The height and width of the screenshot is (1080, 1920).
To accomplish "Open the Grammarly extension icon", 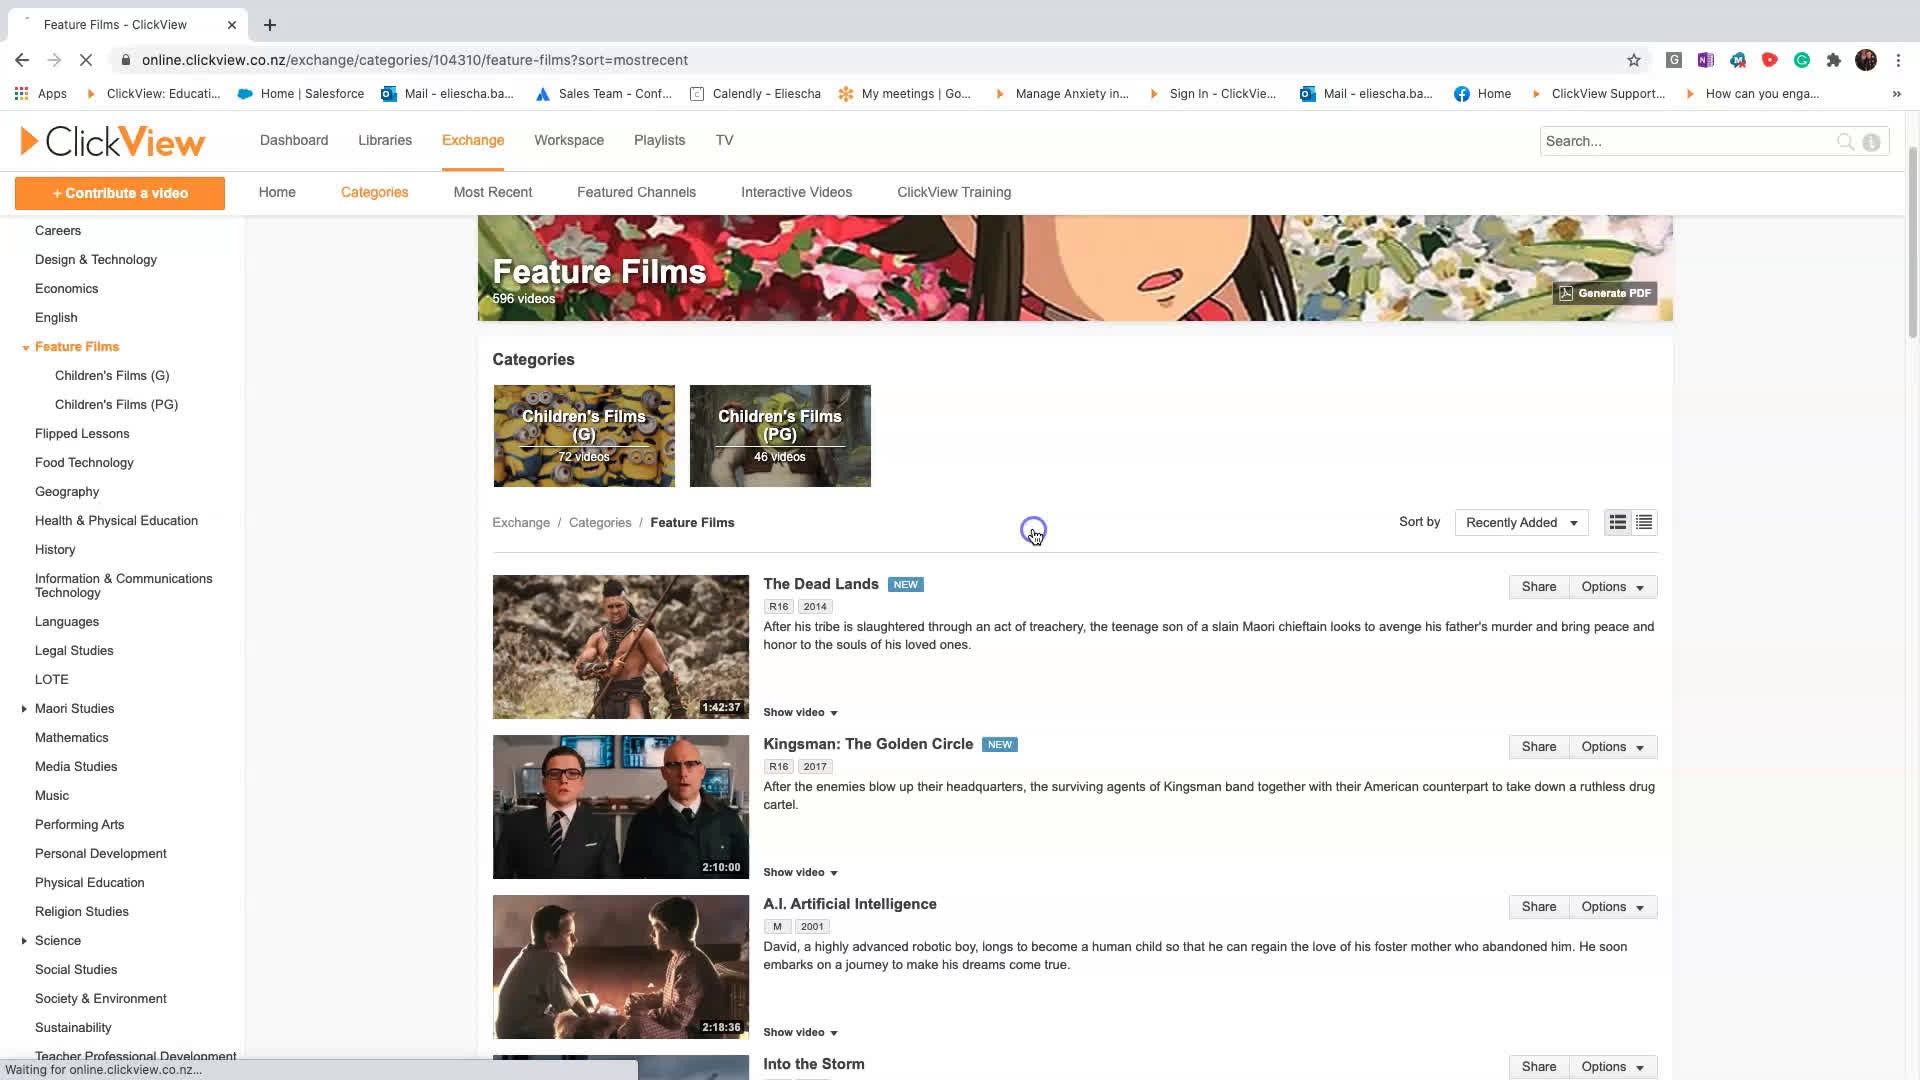I will pyautogui.click(x=1802, y=60).
